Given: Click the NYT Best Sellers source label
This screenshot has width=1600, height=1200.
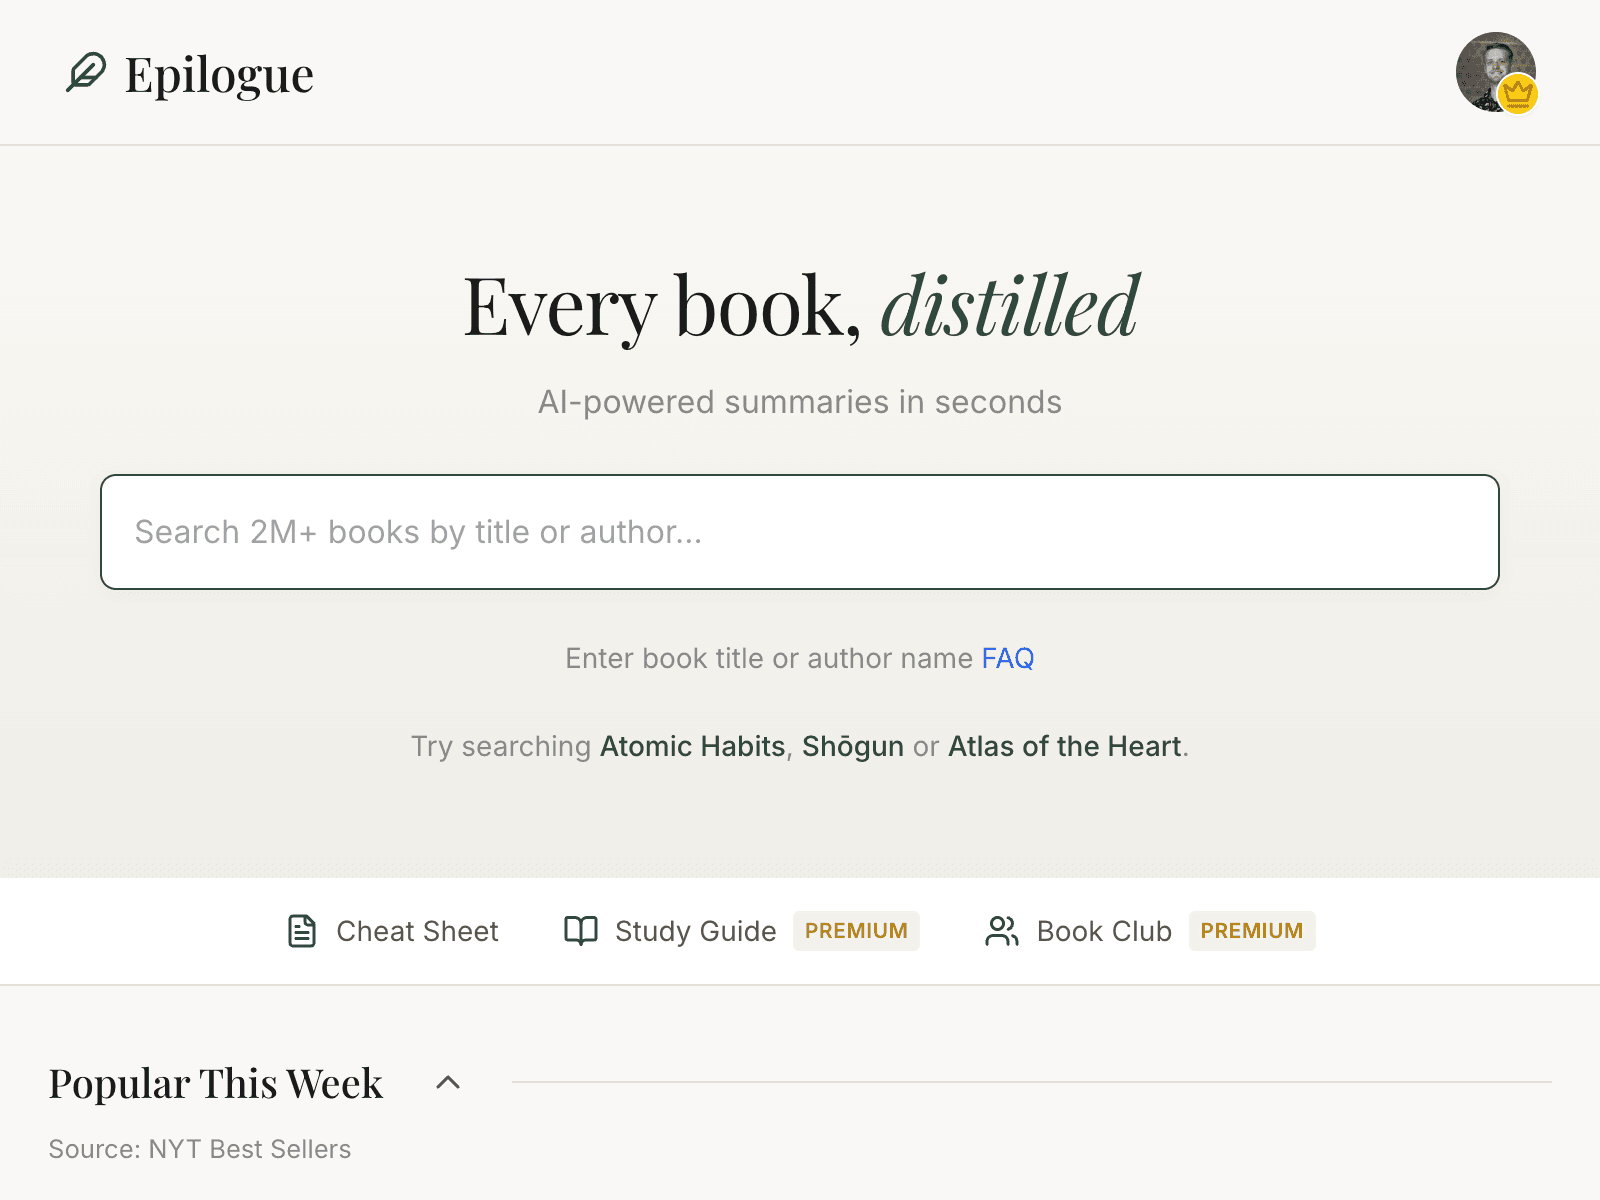Looking at the screenshot, I should [x=199, y=1149].
